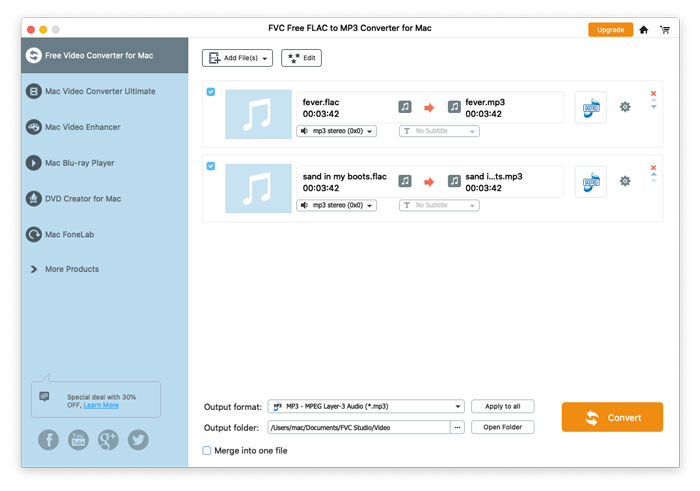Screen dimensions: 700x491
Task: Remove sand in my boots.flac with red X
Action: click(x=653, y=167)
